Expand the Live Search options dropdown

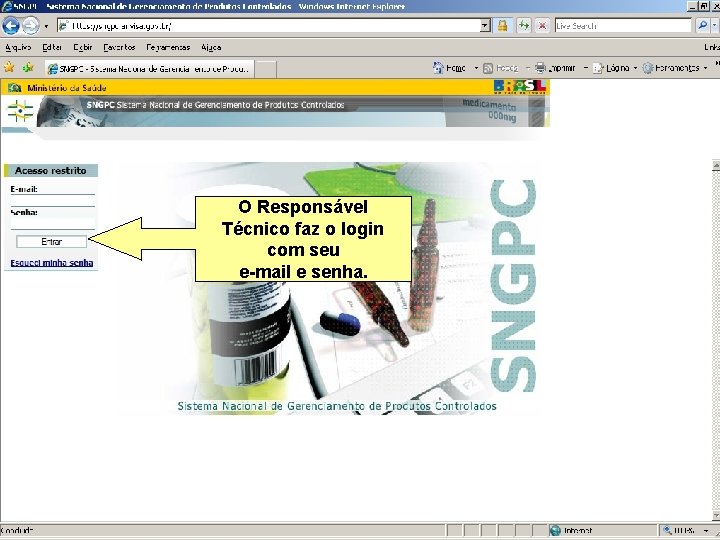coord(715,26)
